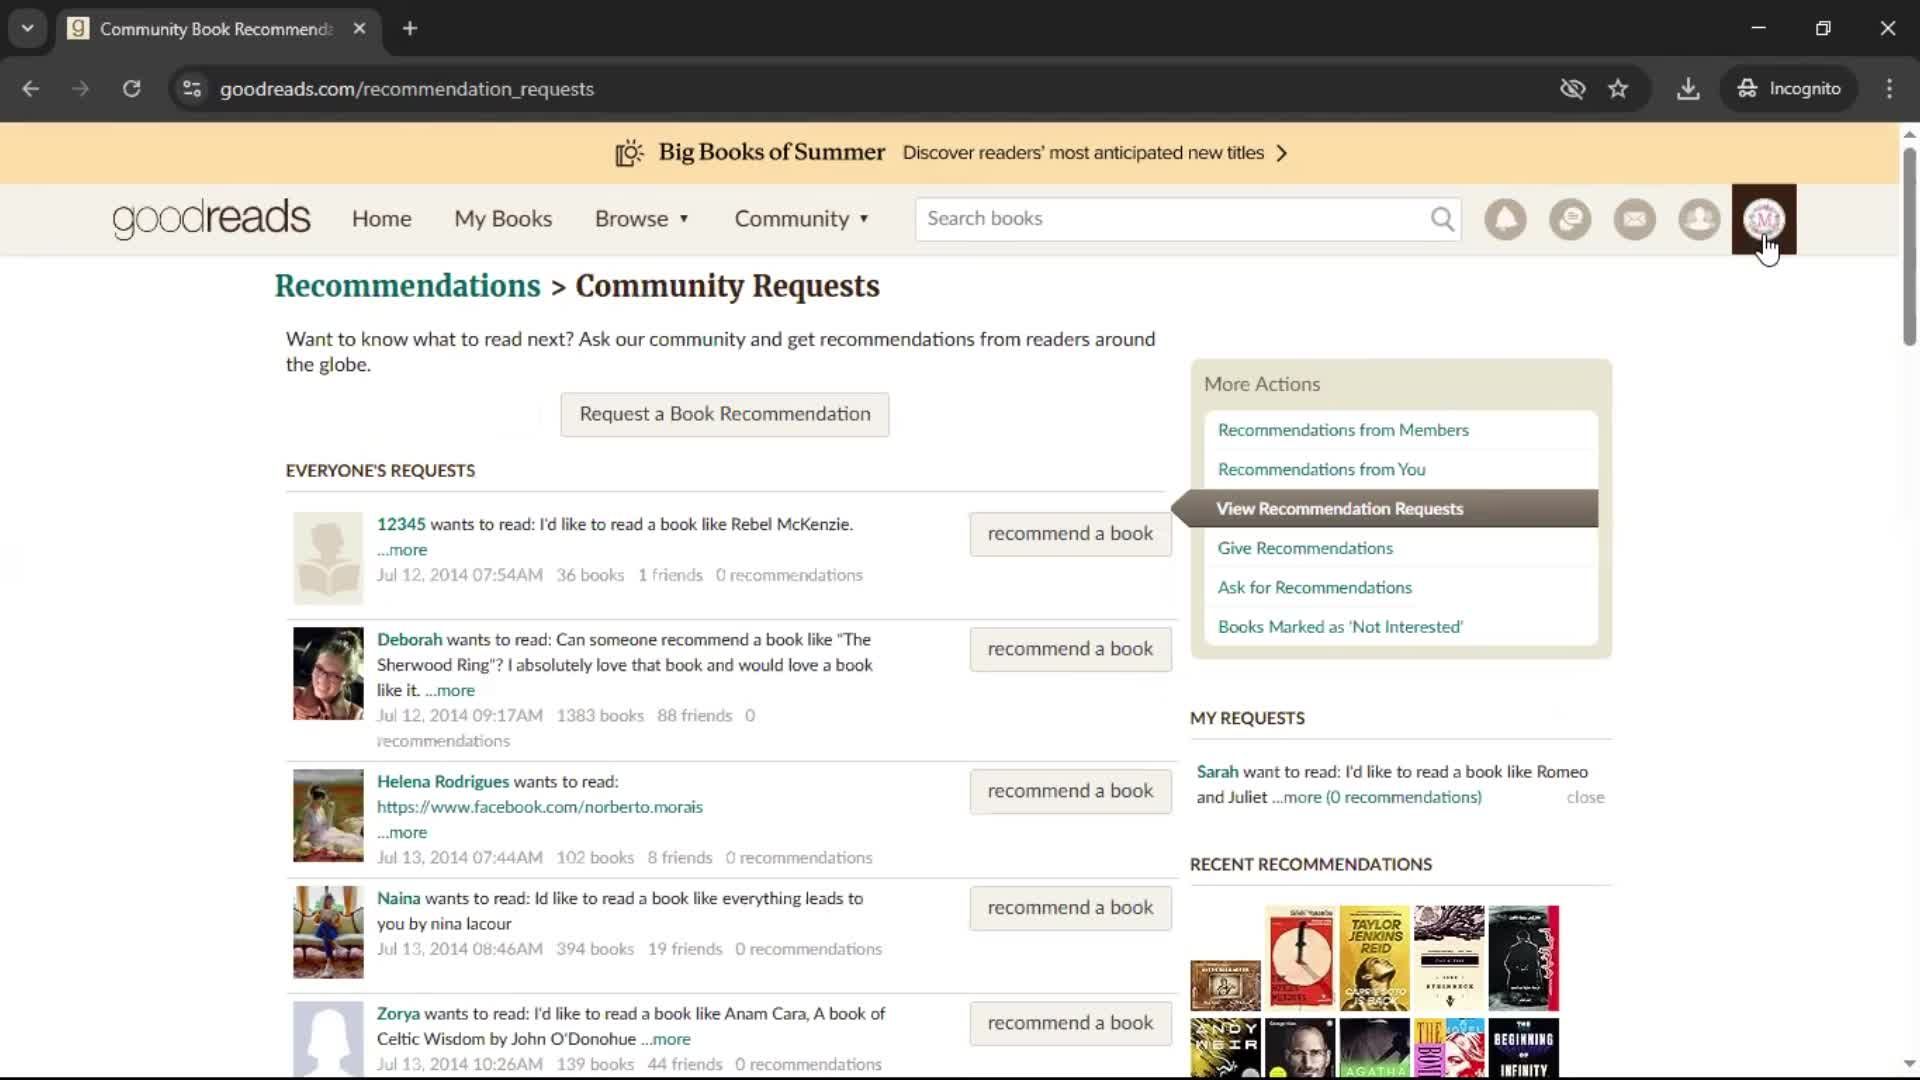Click the Recommendations breadcrumb link
The image size is (1920, 1080).
pos(407,286)
